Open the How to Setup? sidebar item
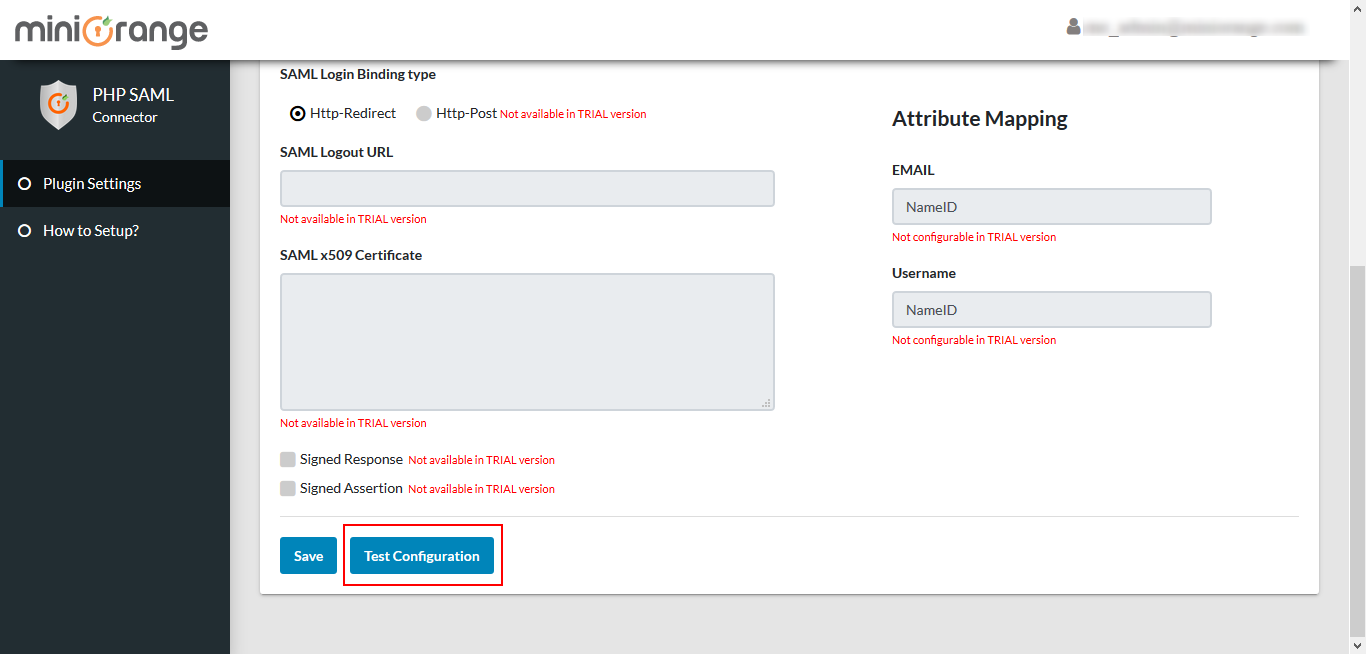Screen dimensions: 1366x654 [x=91, y=231]
